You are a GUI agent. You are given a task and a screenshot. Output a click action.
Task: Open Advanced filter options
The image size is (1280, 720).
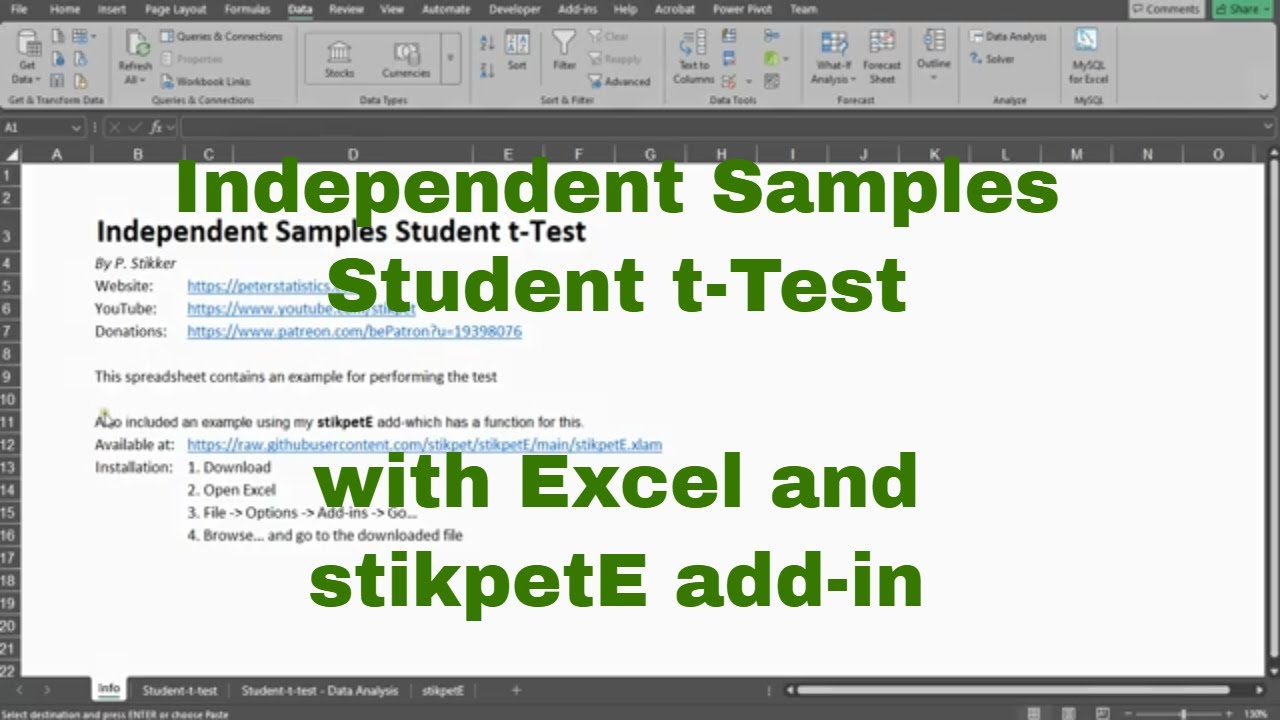point(618,82)
